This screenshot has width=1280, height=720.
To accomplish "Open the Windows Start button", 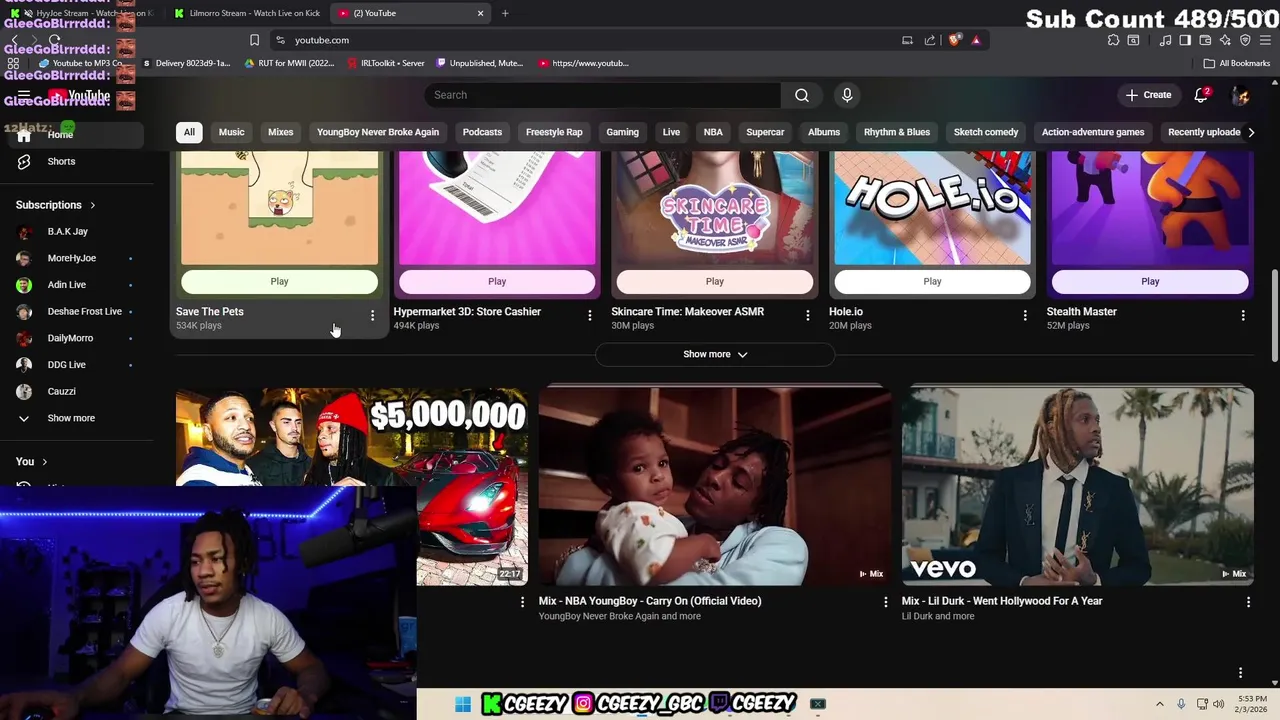I will tap(463, 704).
